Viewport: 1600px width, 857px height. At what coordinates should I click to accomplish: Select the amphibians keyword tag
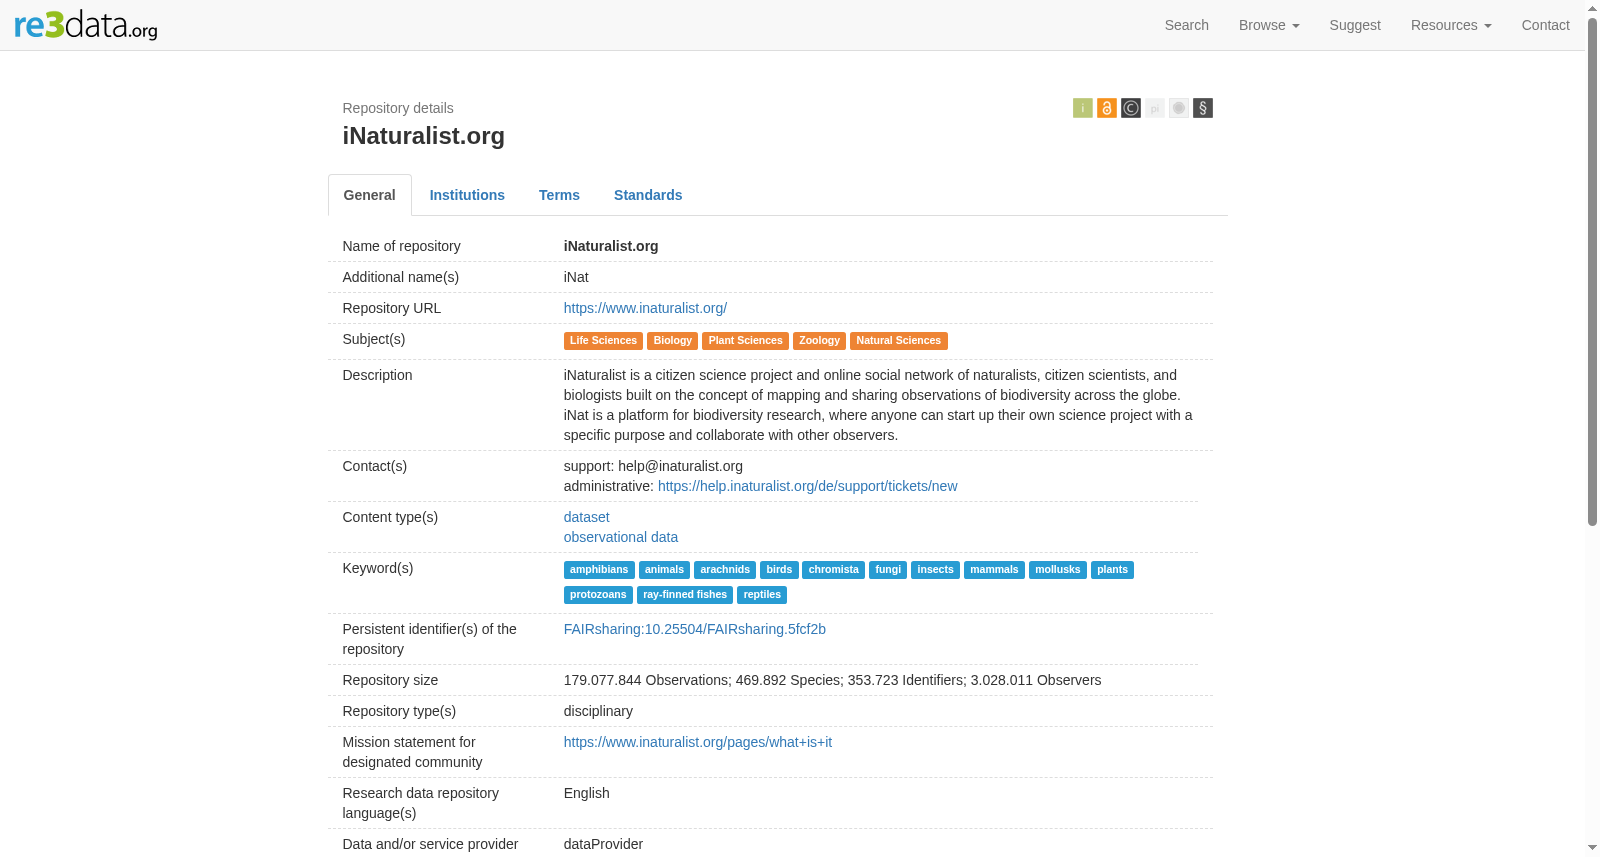pos(599,570)
